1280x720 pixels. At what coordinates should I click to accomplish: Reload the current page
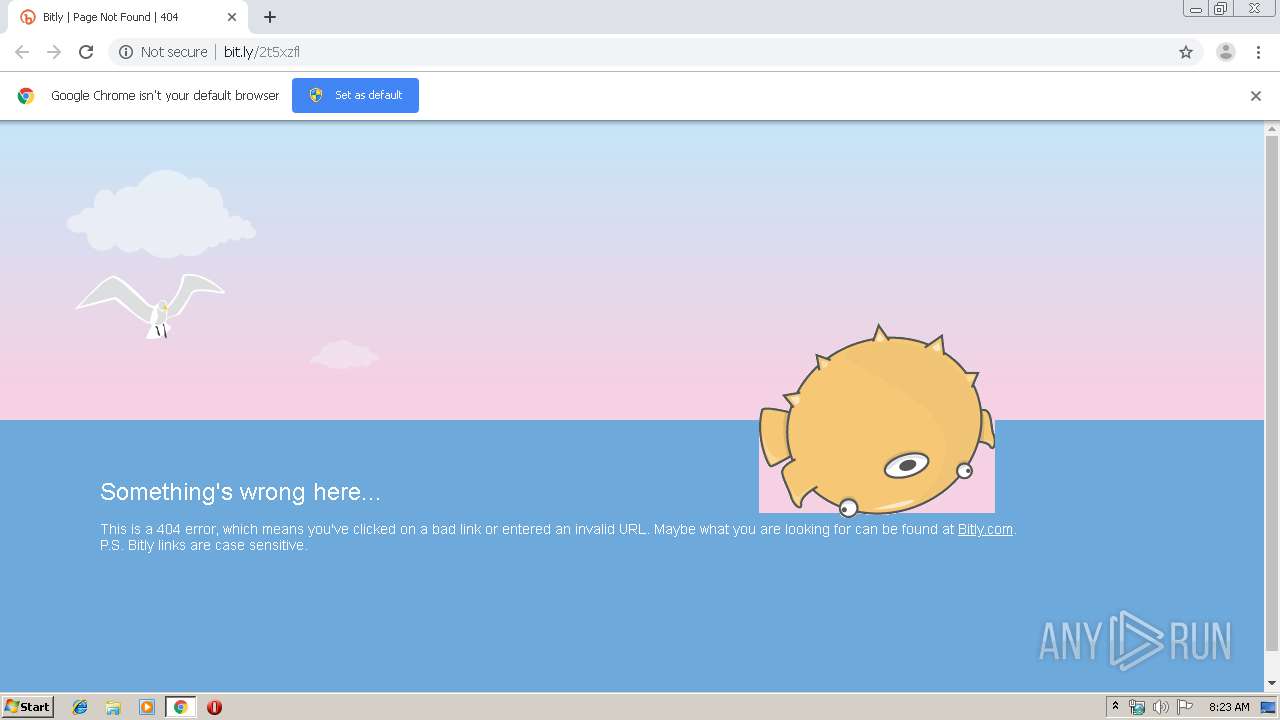[86, 52]
